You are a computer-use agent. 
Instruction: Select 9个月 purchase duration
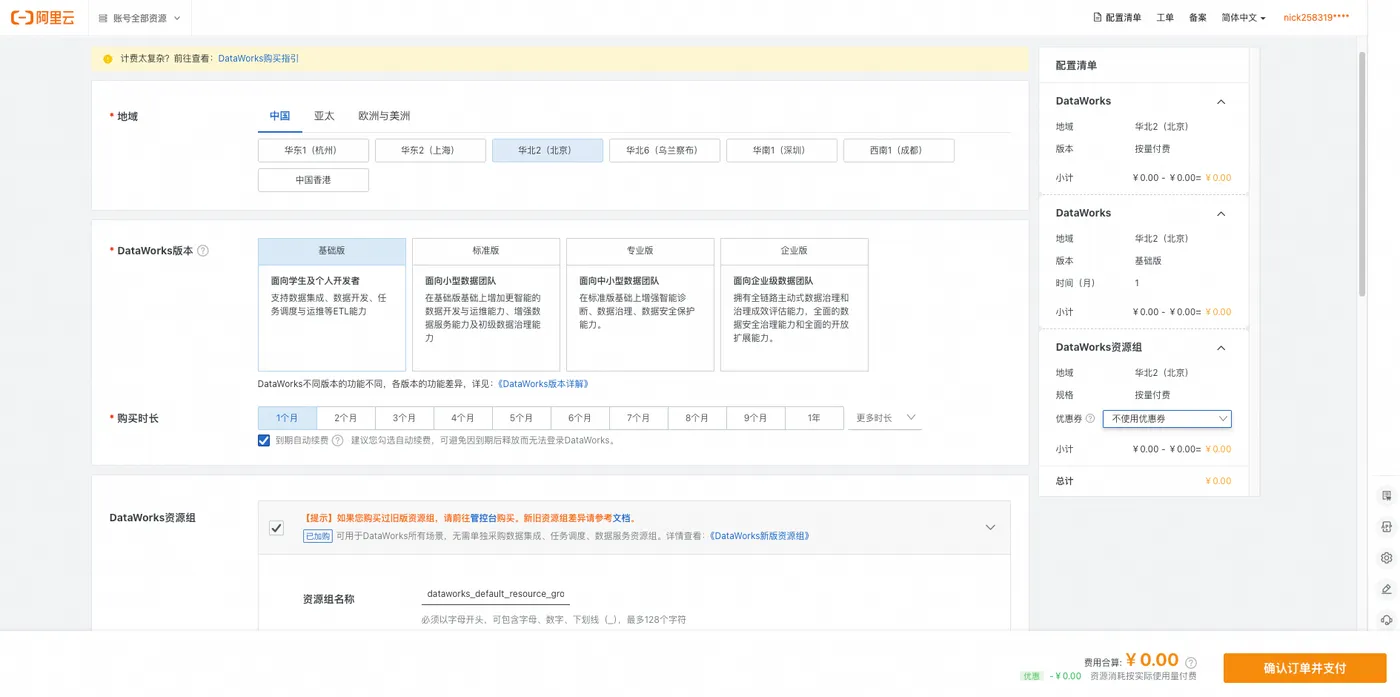tap(755, 418)
